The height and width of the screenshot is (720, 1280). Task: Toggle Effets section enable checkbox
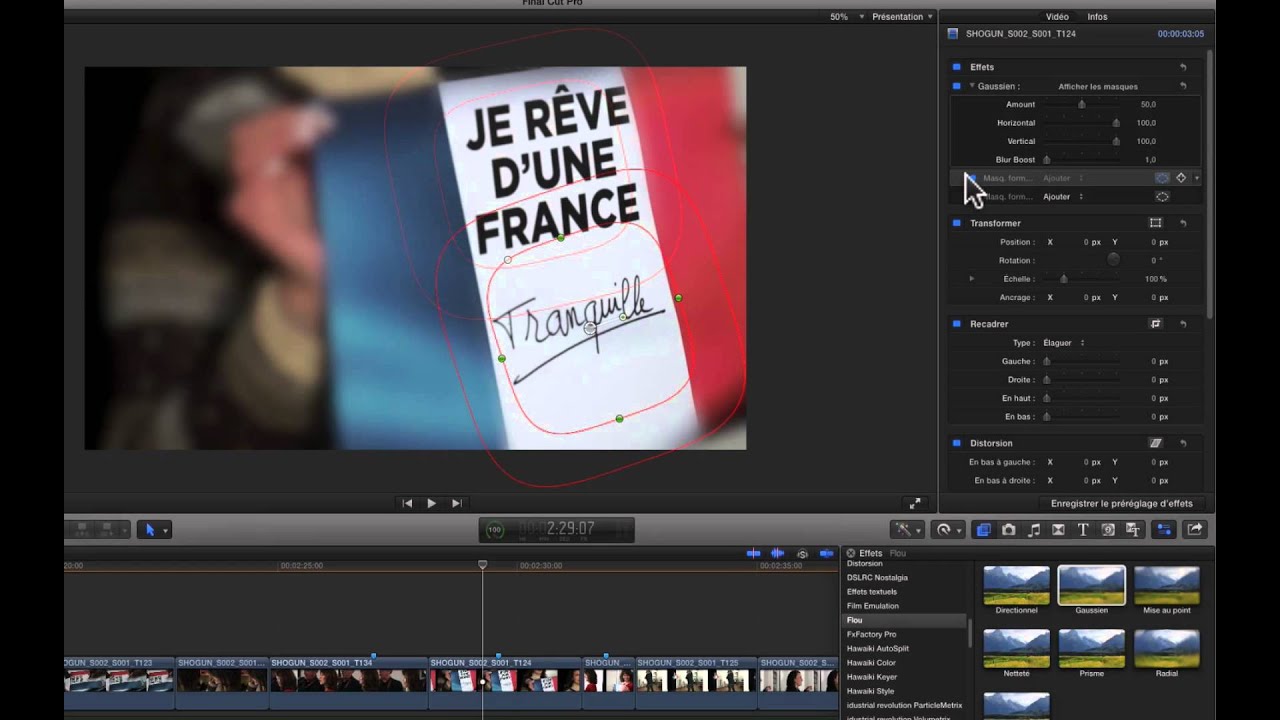click(956, 67)
